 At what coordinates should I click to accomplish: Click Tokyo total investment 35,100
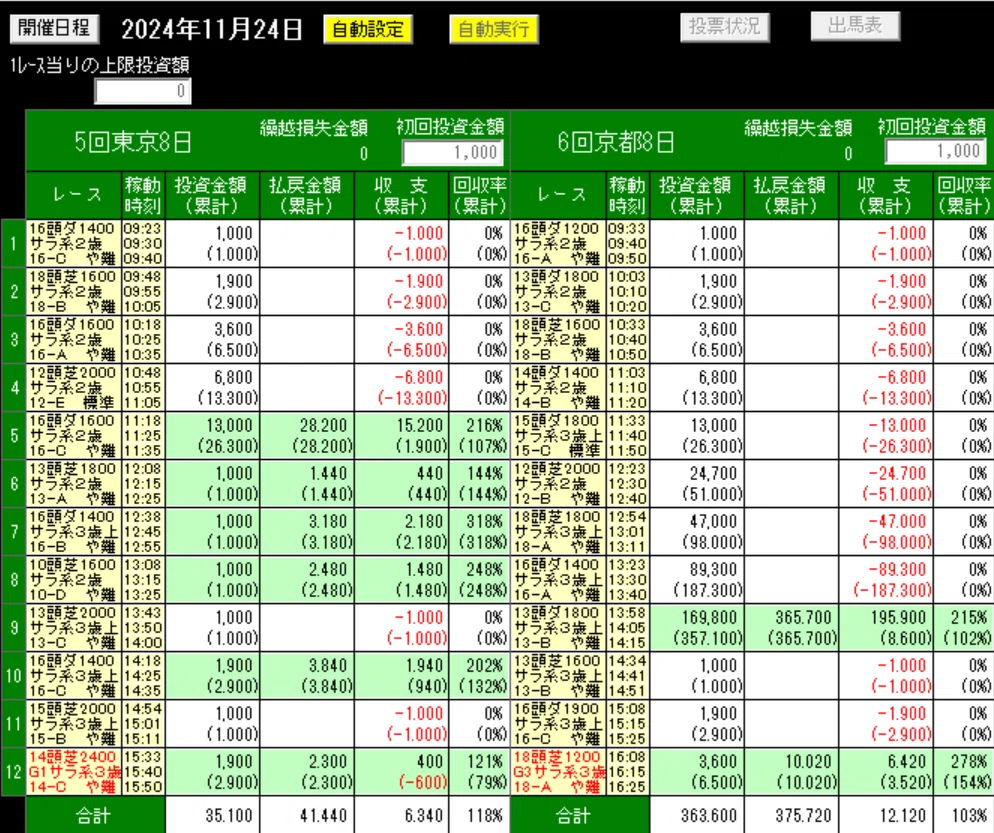coord(212,815)
